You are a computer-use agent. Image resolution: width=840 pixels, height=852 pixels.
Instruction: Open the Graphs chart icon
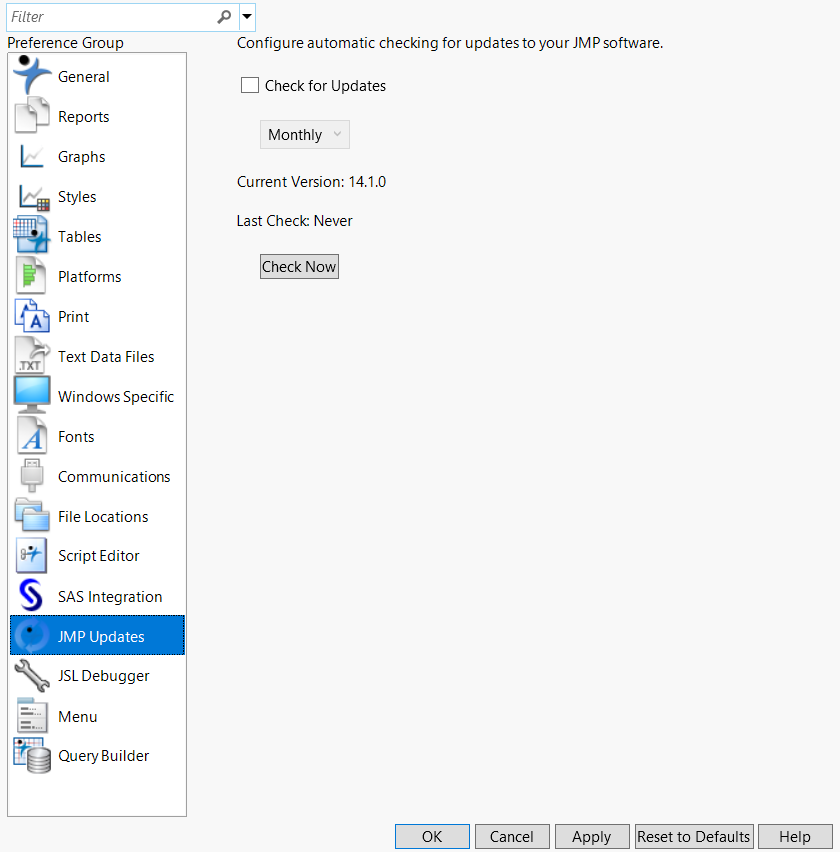point(32,156)
